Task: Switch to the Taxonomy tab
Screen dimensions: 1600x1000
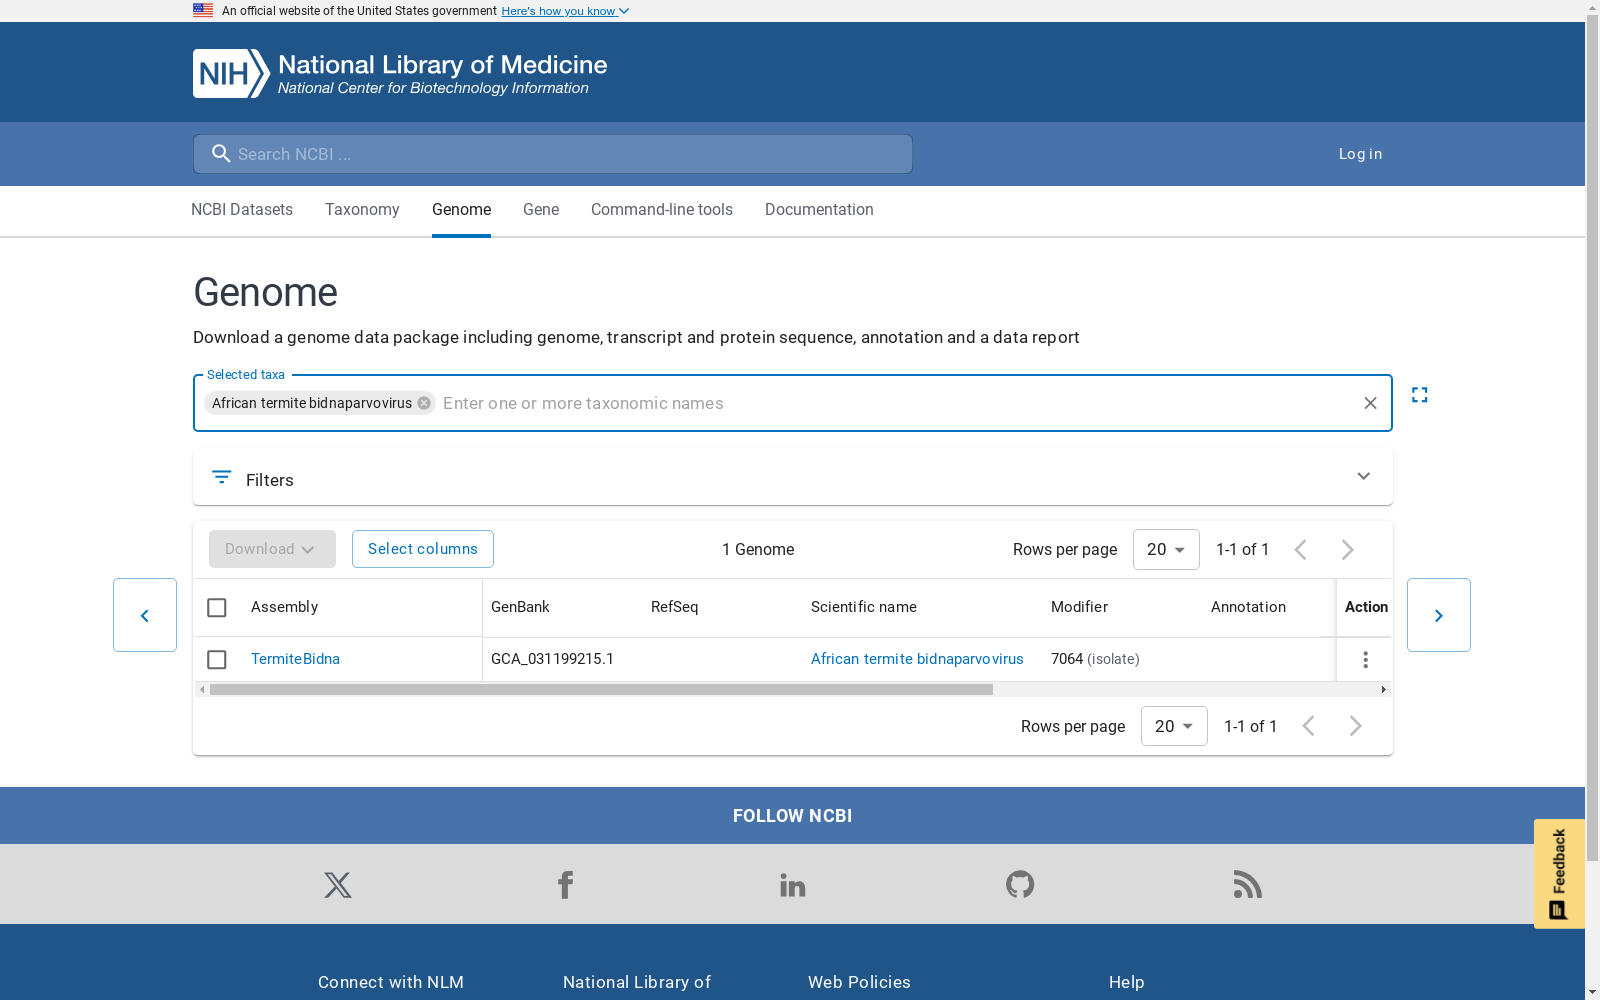Action: (362, 210)
